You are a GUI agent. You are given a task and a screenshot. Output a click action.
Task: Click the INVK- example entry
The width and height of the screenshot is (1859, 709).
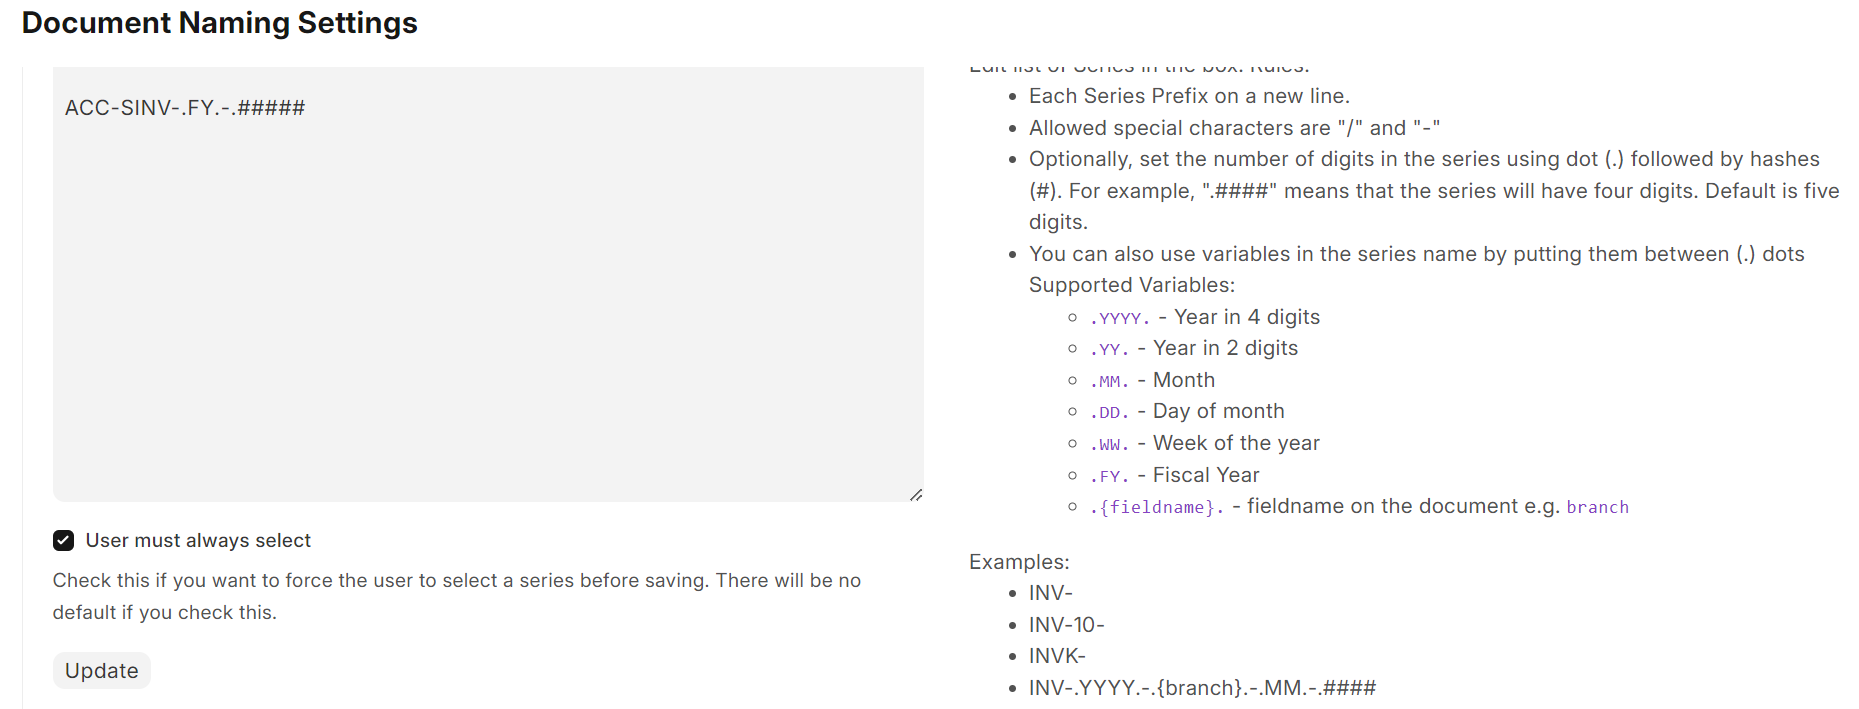1057,656
